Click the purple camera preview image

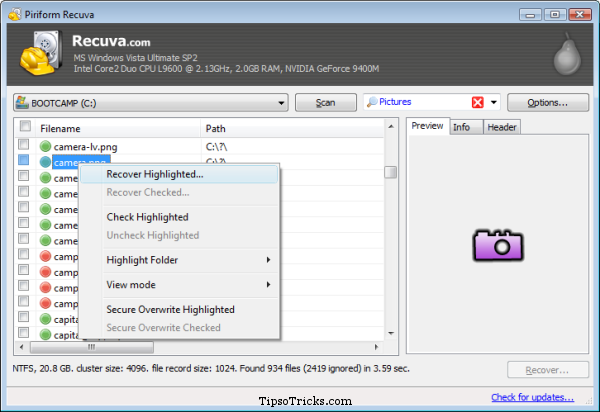(x=498, y=245)
